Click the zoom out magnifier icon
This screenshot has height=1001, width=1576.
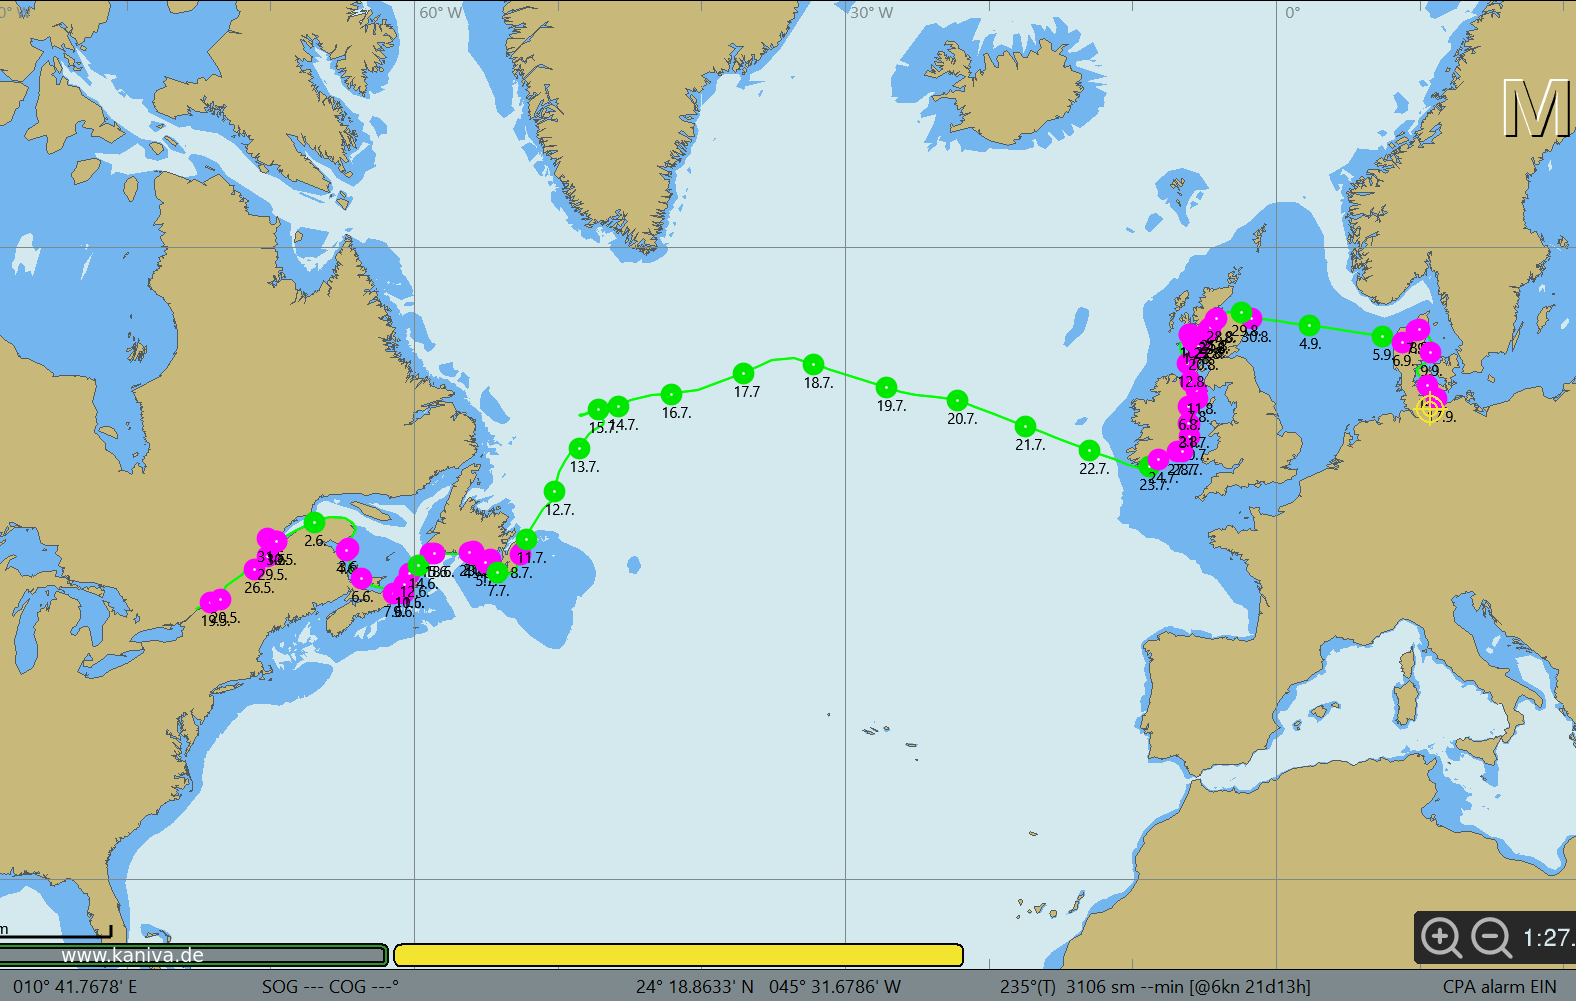click(x=1491, y=938)
